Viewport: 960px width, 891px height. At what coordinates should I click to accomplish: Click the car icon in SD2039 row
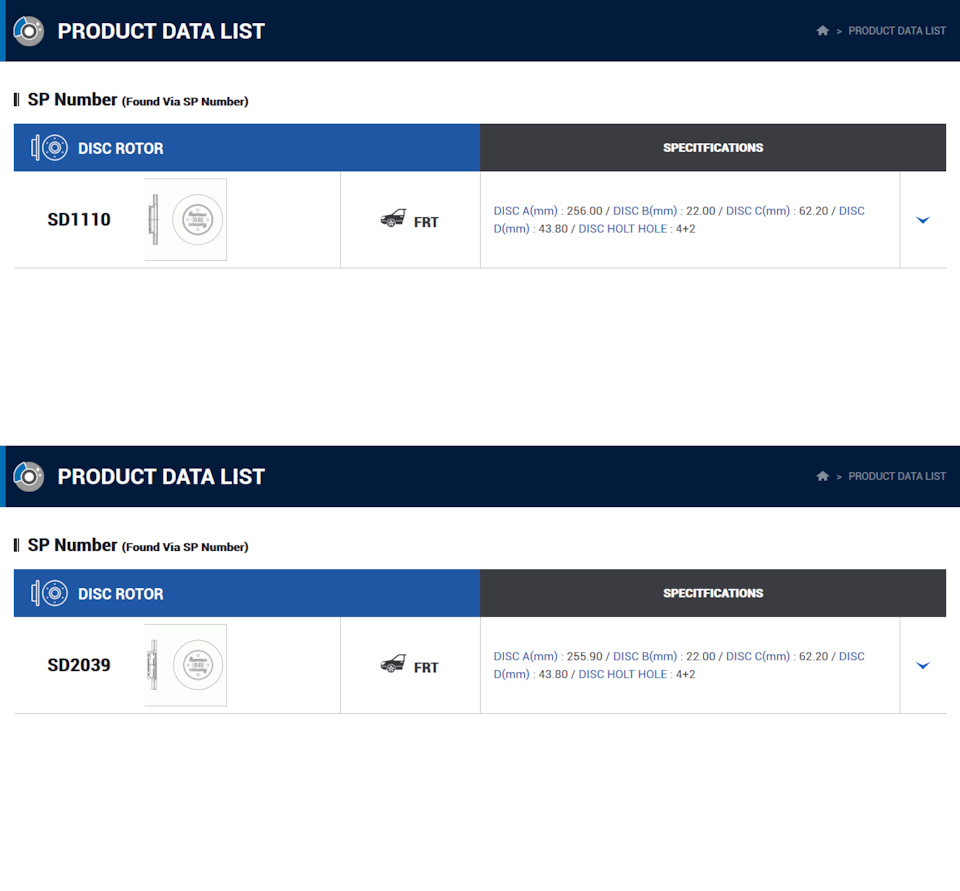coord(392,664)
